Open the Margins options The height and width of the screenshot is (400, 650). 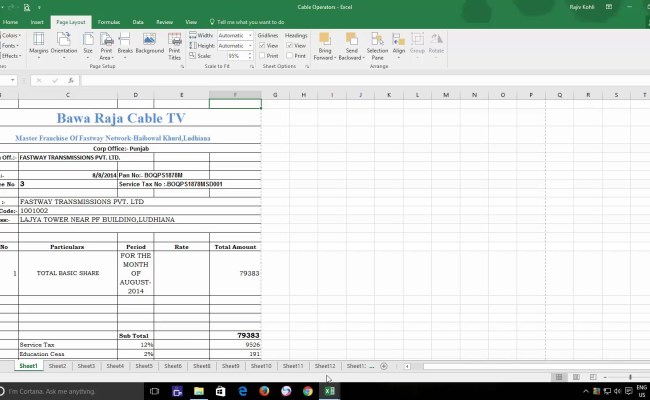pos(39,45)
